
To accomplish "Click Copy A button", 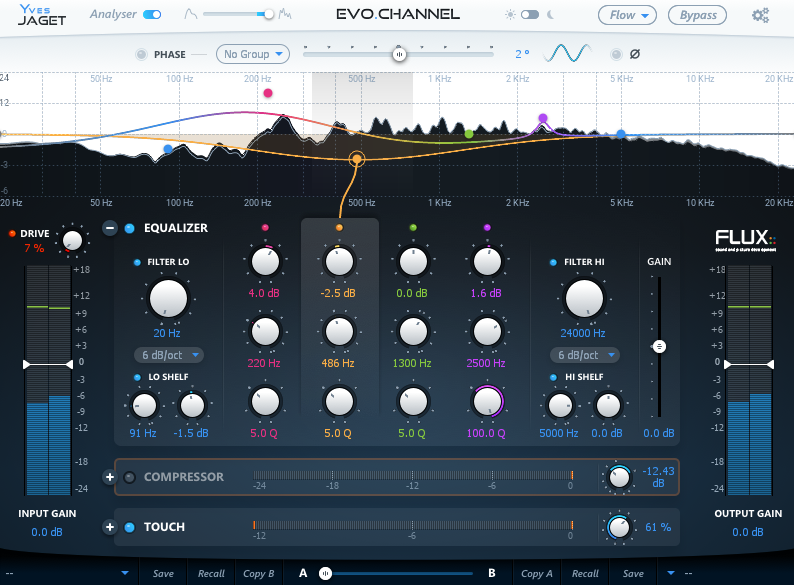I will (537, 573).
